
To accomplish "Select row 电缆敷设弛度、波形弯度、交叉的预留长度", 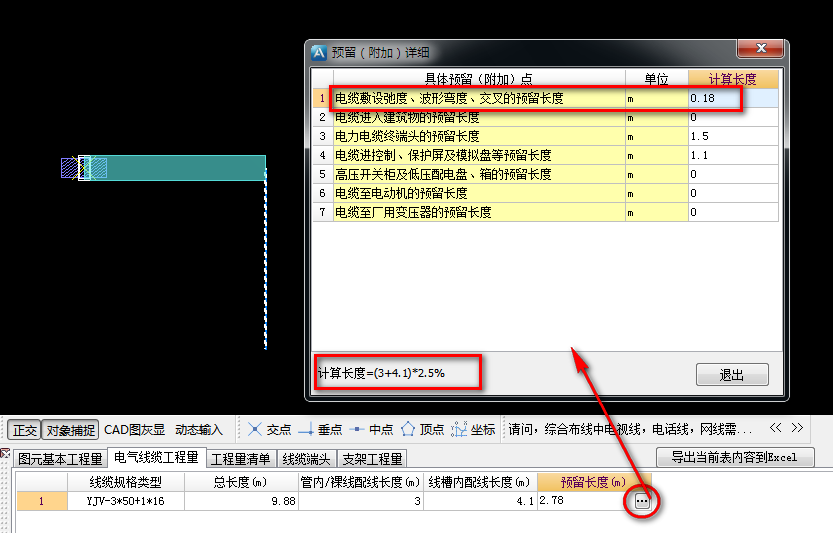I will point(546,98).
